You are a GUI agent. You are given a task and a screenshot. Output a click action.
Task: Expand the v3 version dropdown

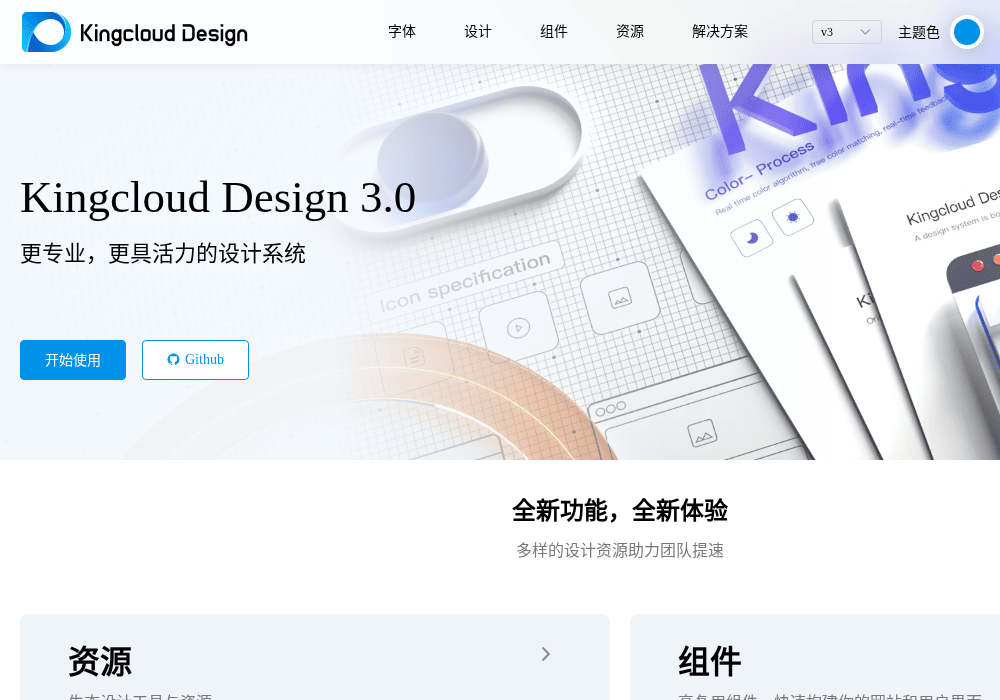[846, 32]
